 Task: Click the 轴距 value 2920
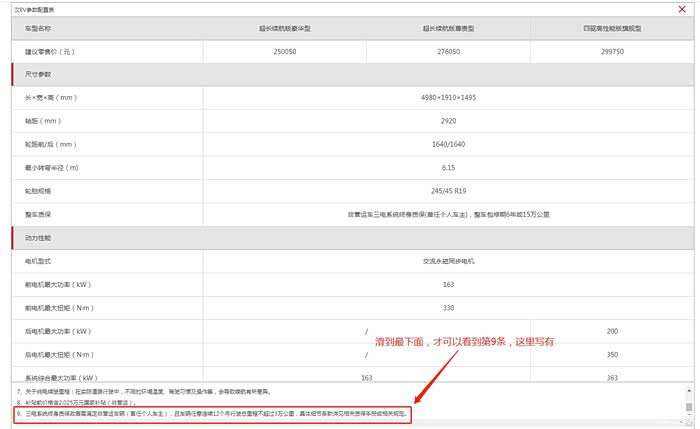[448, 121]
